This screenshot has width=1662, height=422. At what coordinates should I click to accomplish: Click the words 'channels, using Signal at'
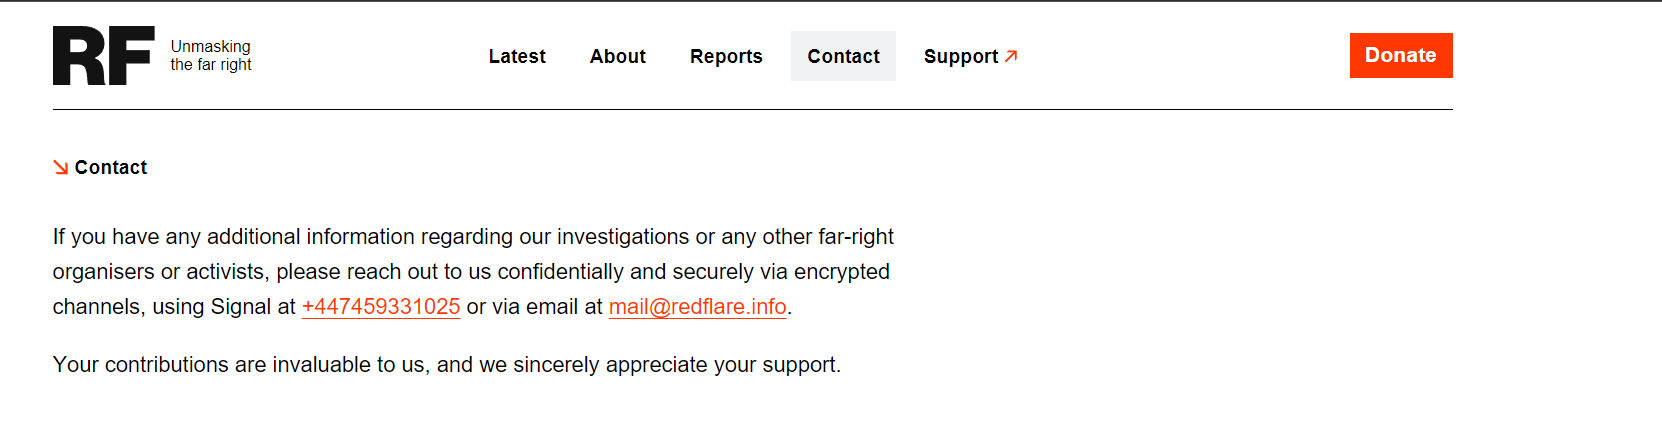[x=174, y=307]
